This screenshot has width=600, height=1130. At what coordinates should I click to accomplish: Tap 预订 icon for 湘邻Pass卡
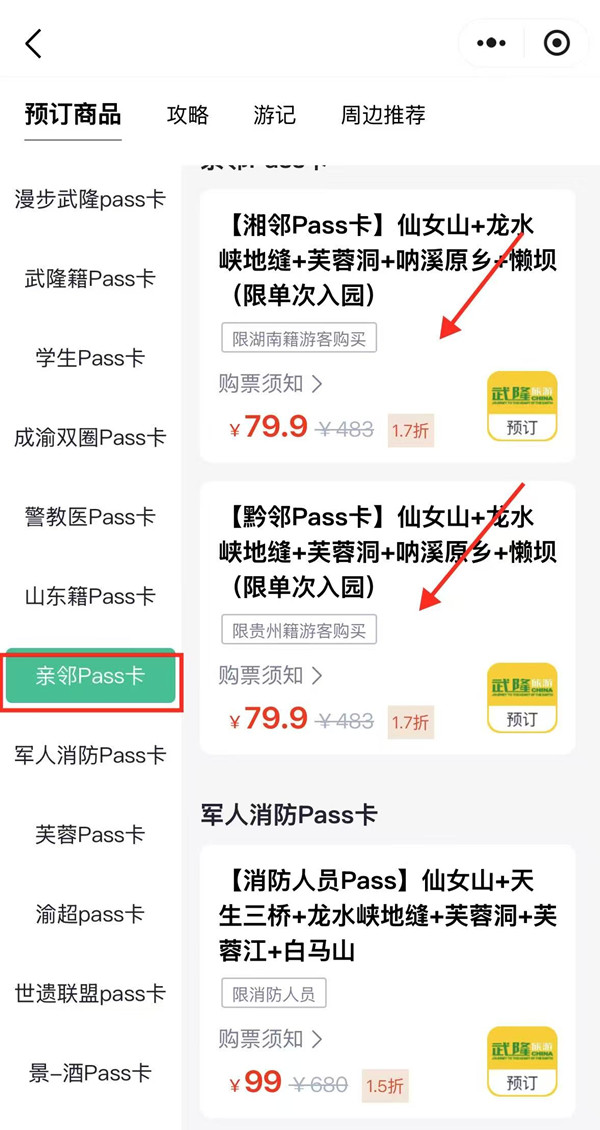(522, 406)
